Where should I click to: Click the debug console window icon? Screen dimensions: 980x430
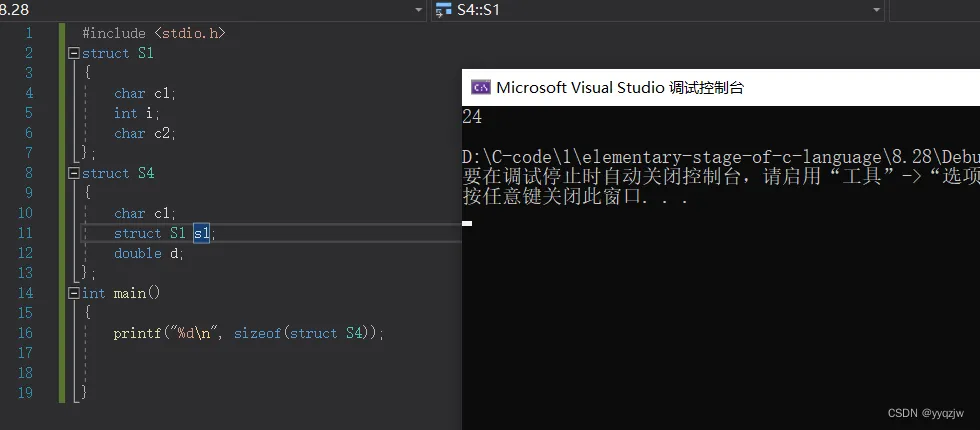(x=480, y=88)
